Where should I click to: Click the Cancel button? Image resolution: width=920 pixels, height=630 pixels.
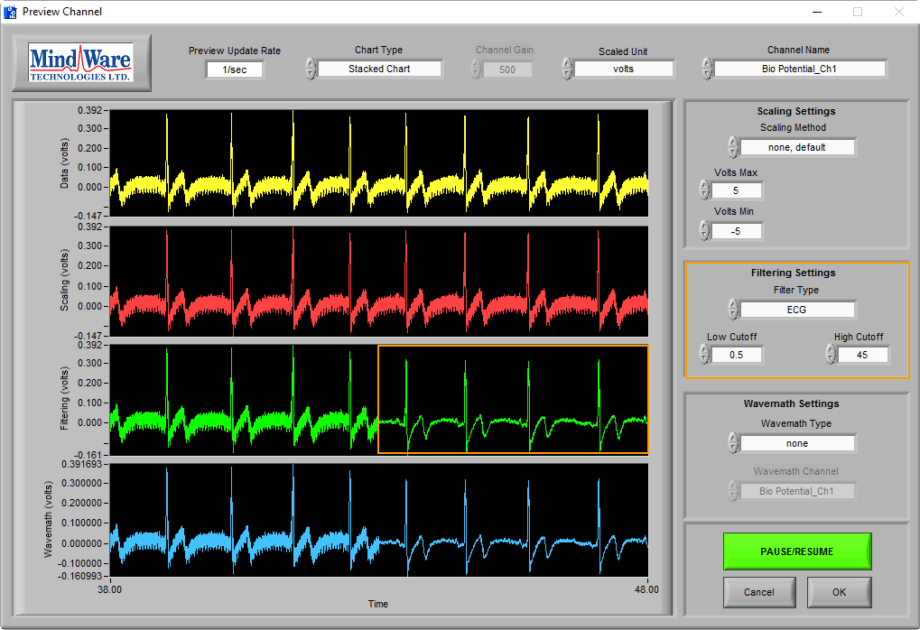pos(759,591)
